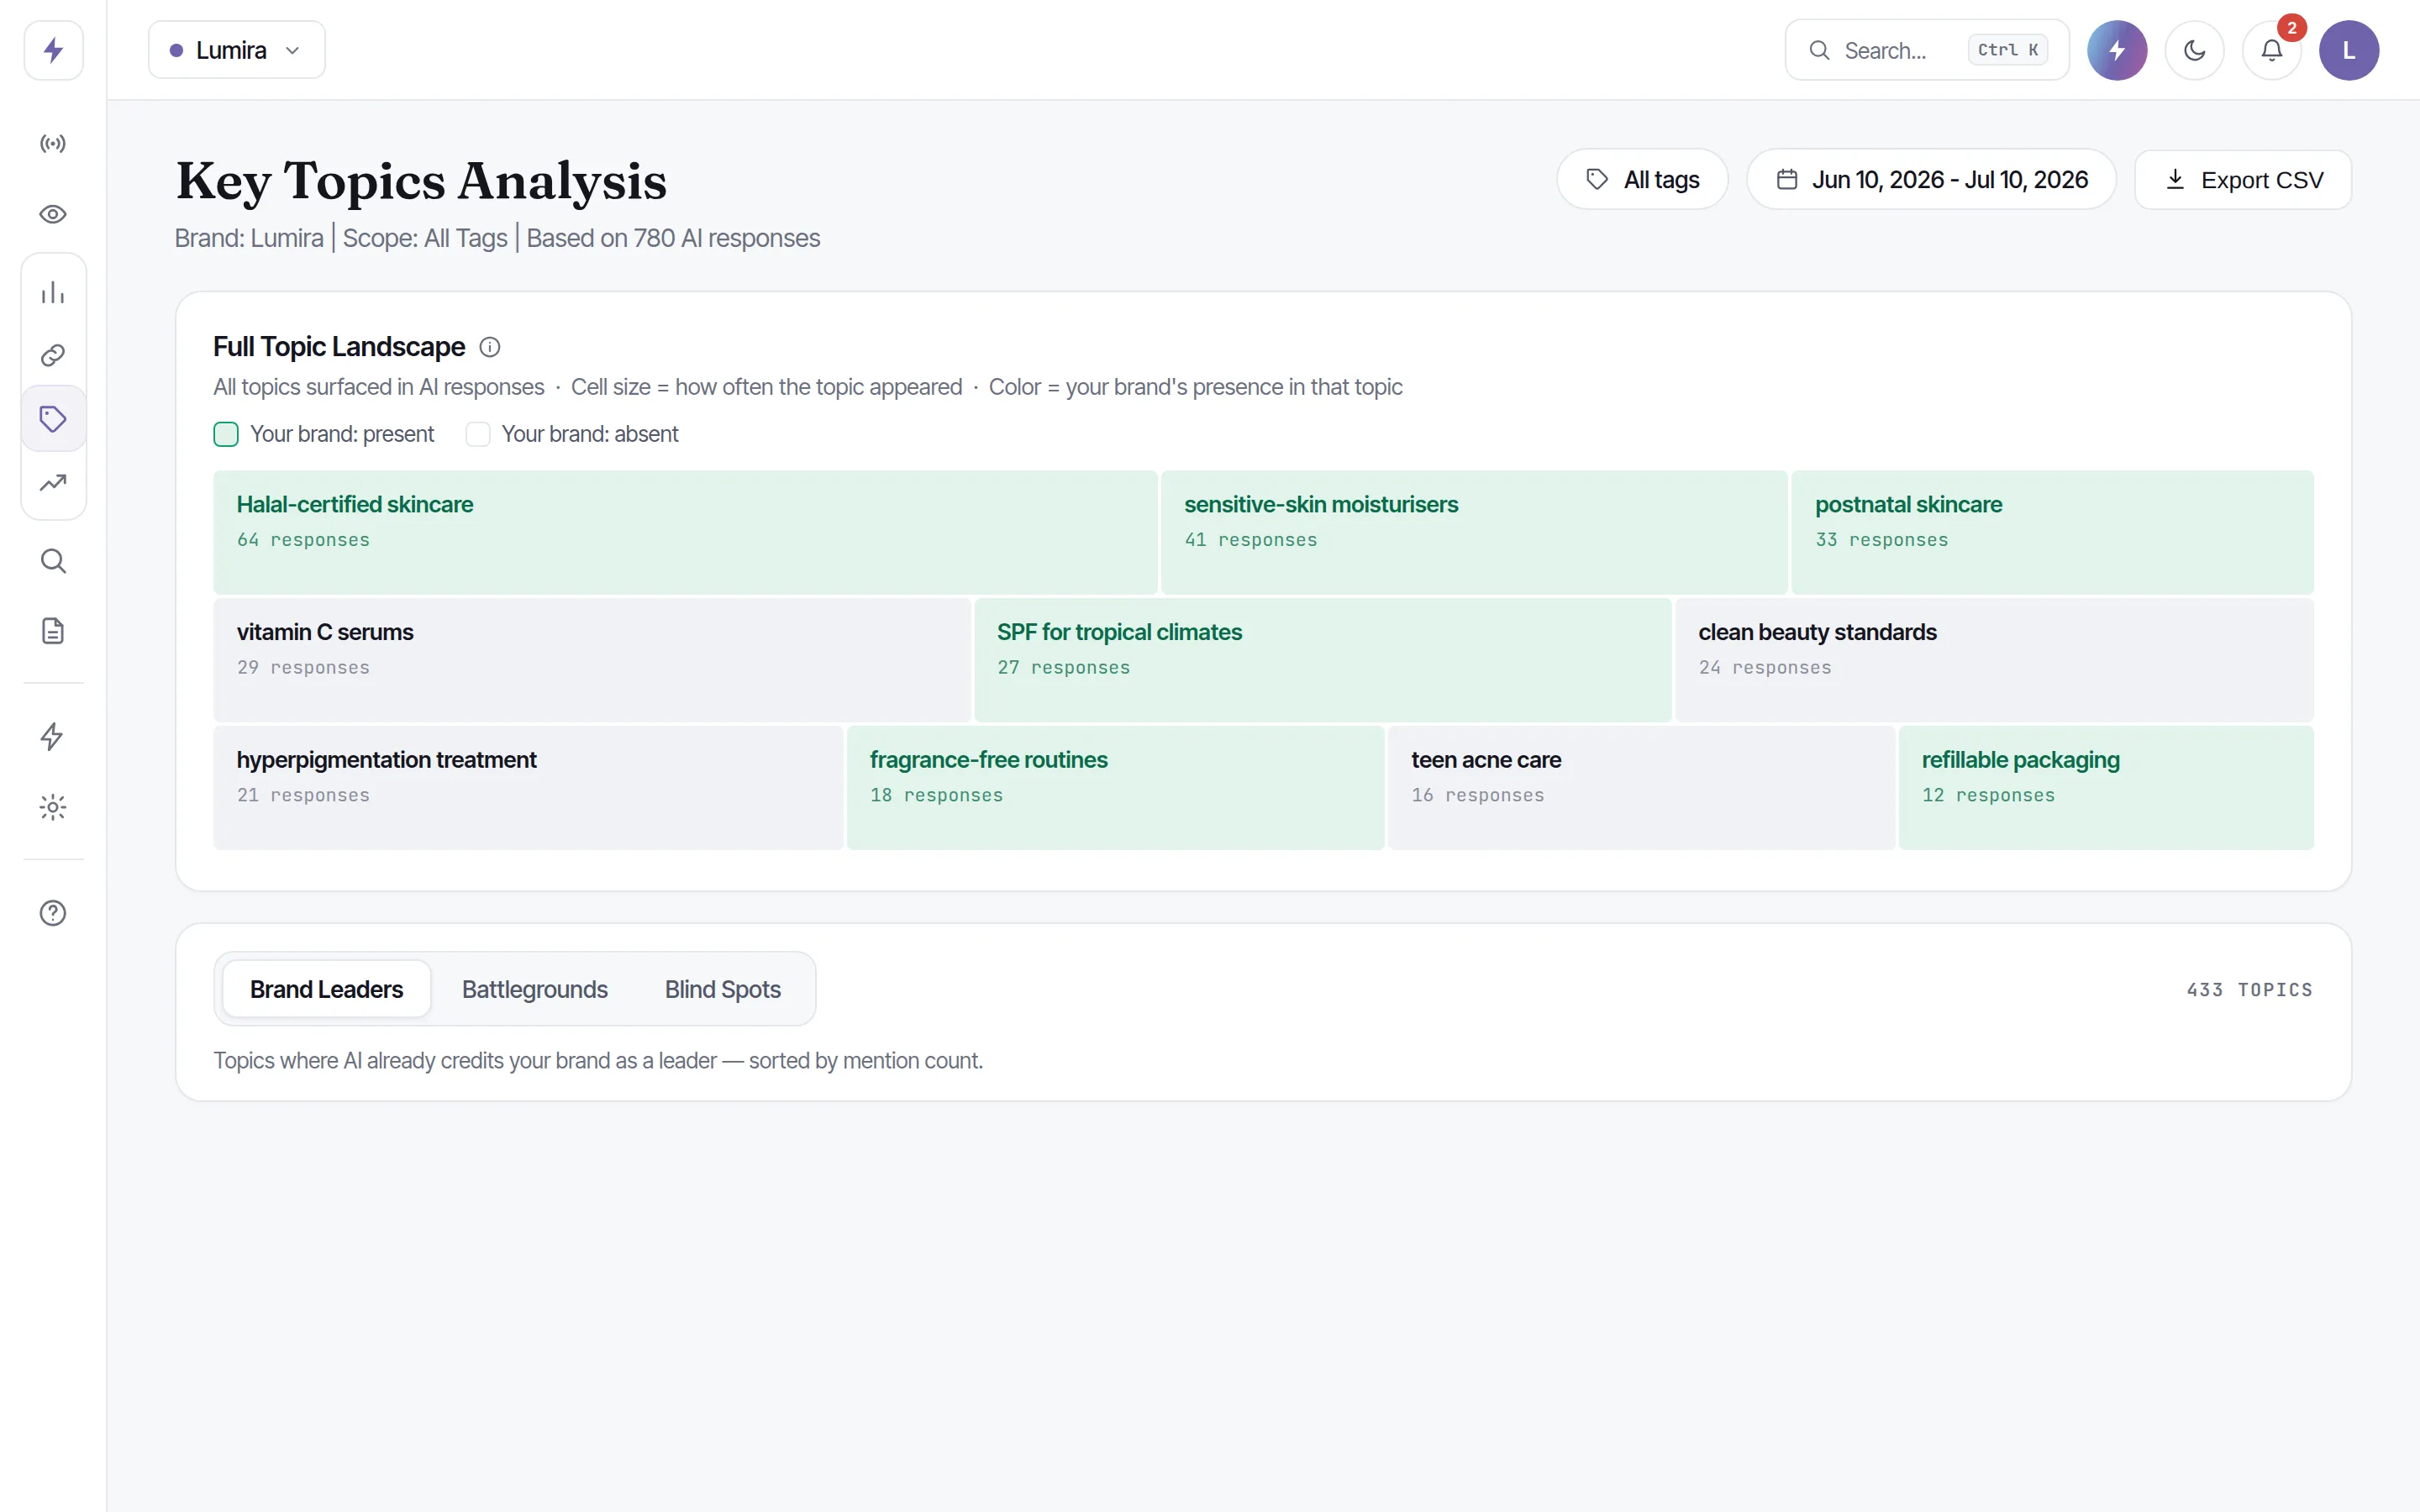Open the postnatal skincare topic cell

tap(2052, 533)
